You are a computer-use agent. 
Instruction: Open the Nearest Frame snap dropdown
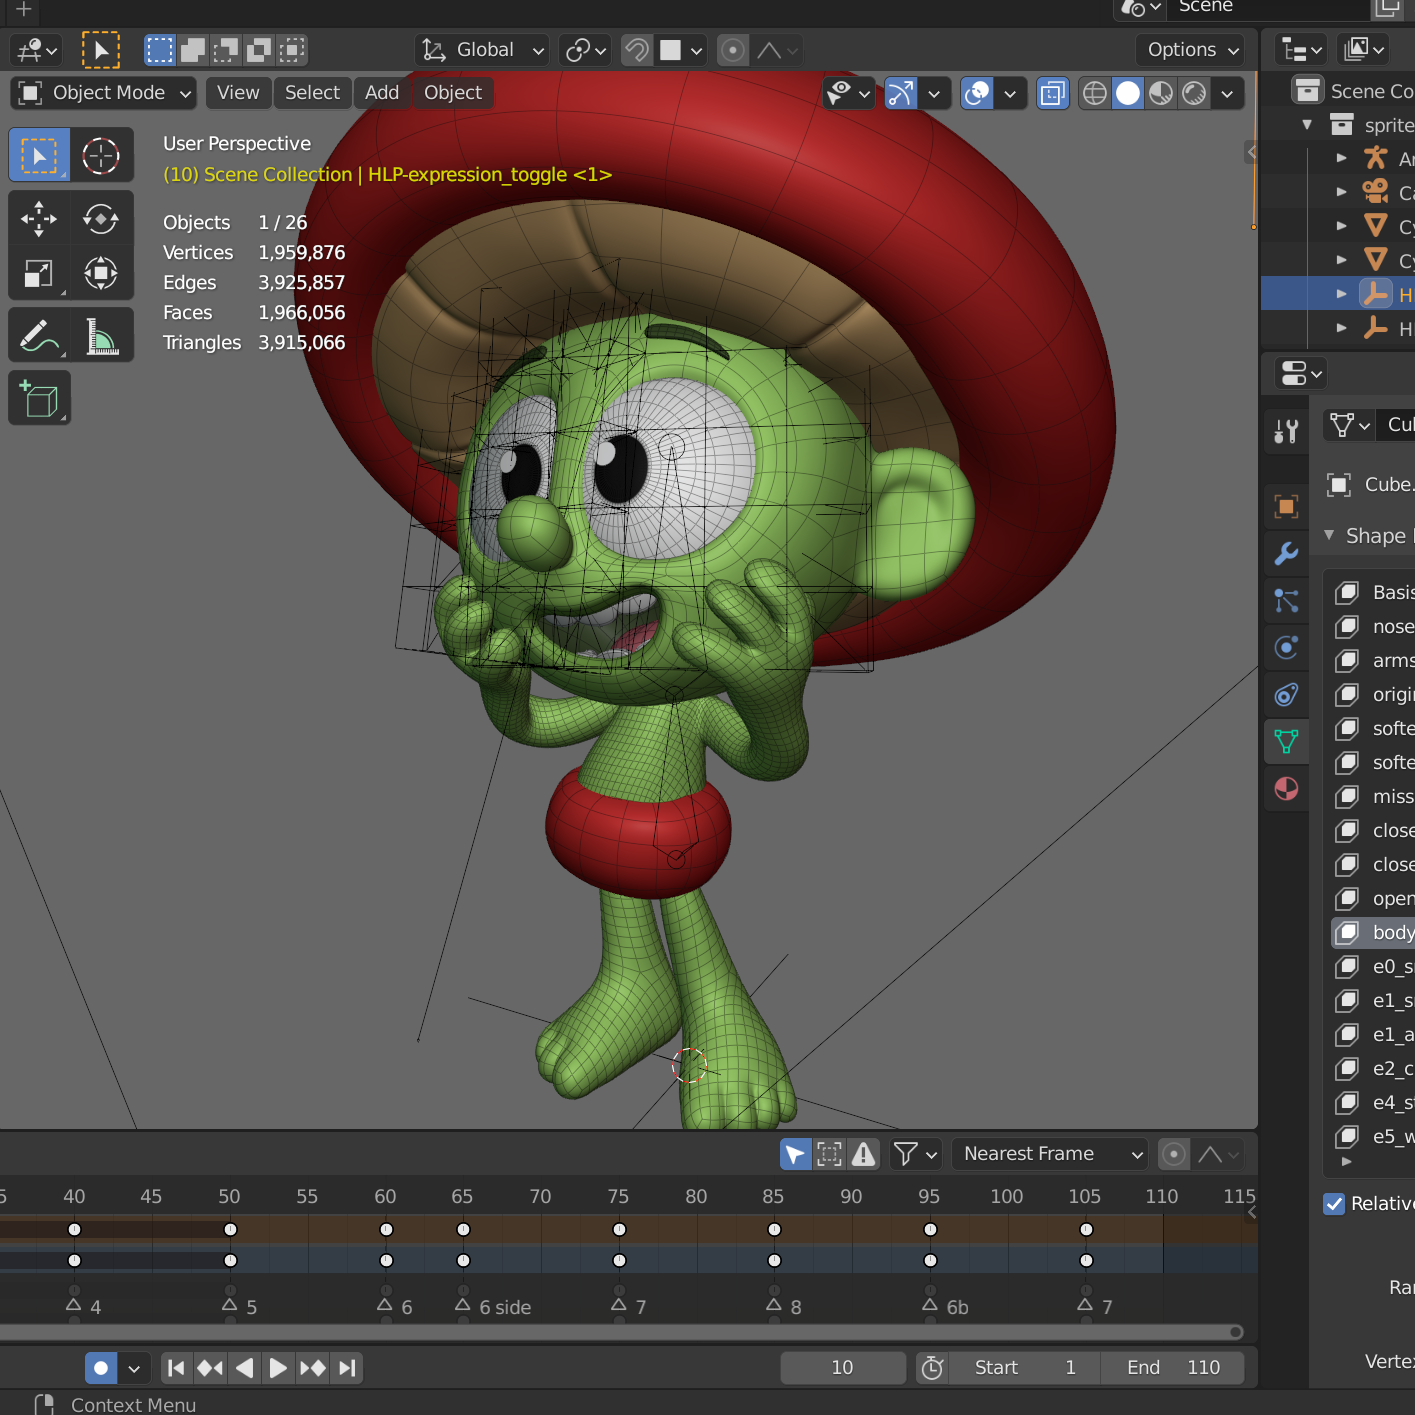point(1049,1154)
